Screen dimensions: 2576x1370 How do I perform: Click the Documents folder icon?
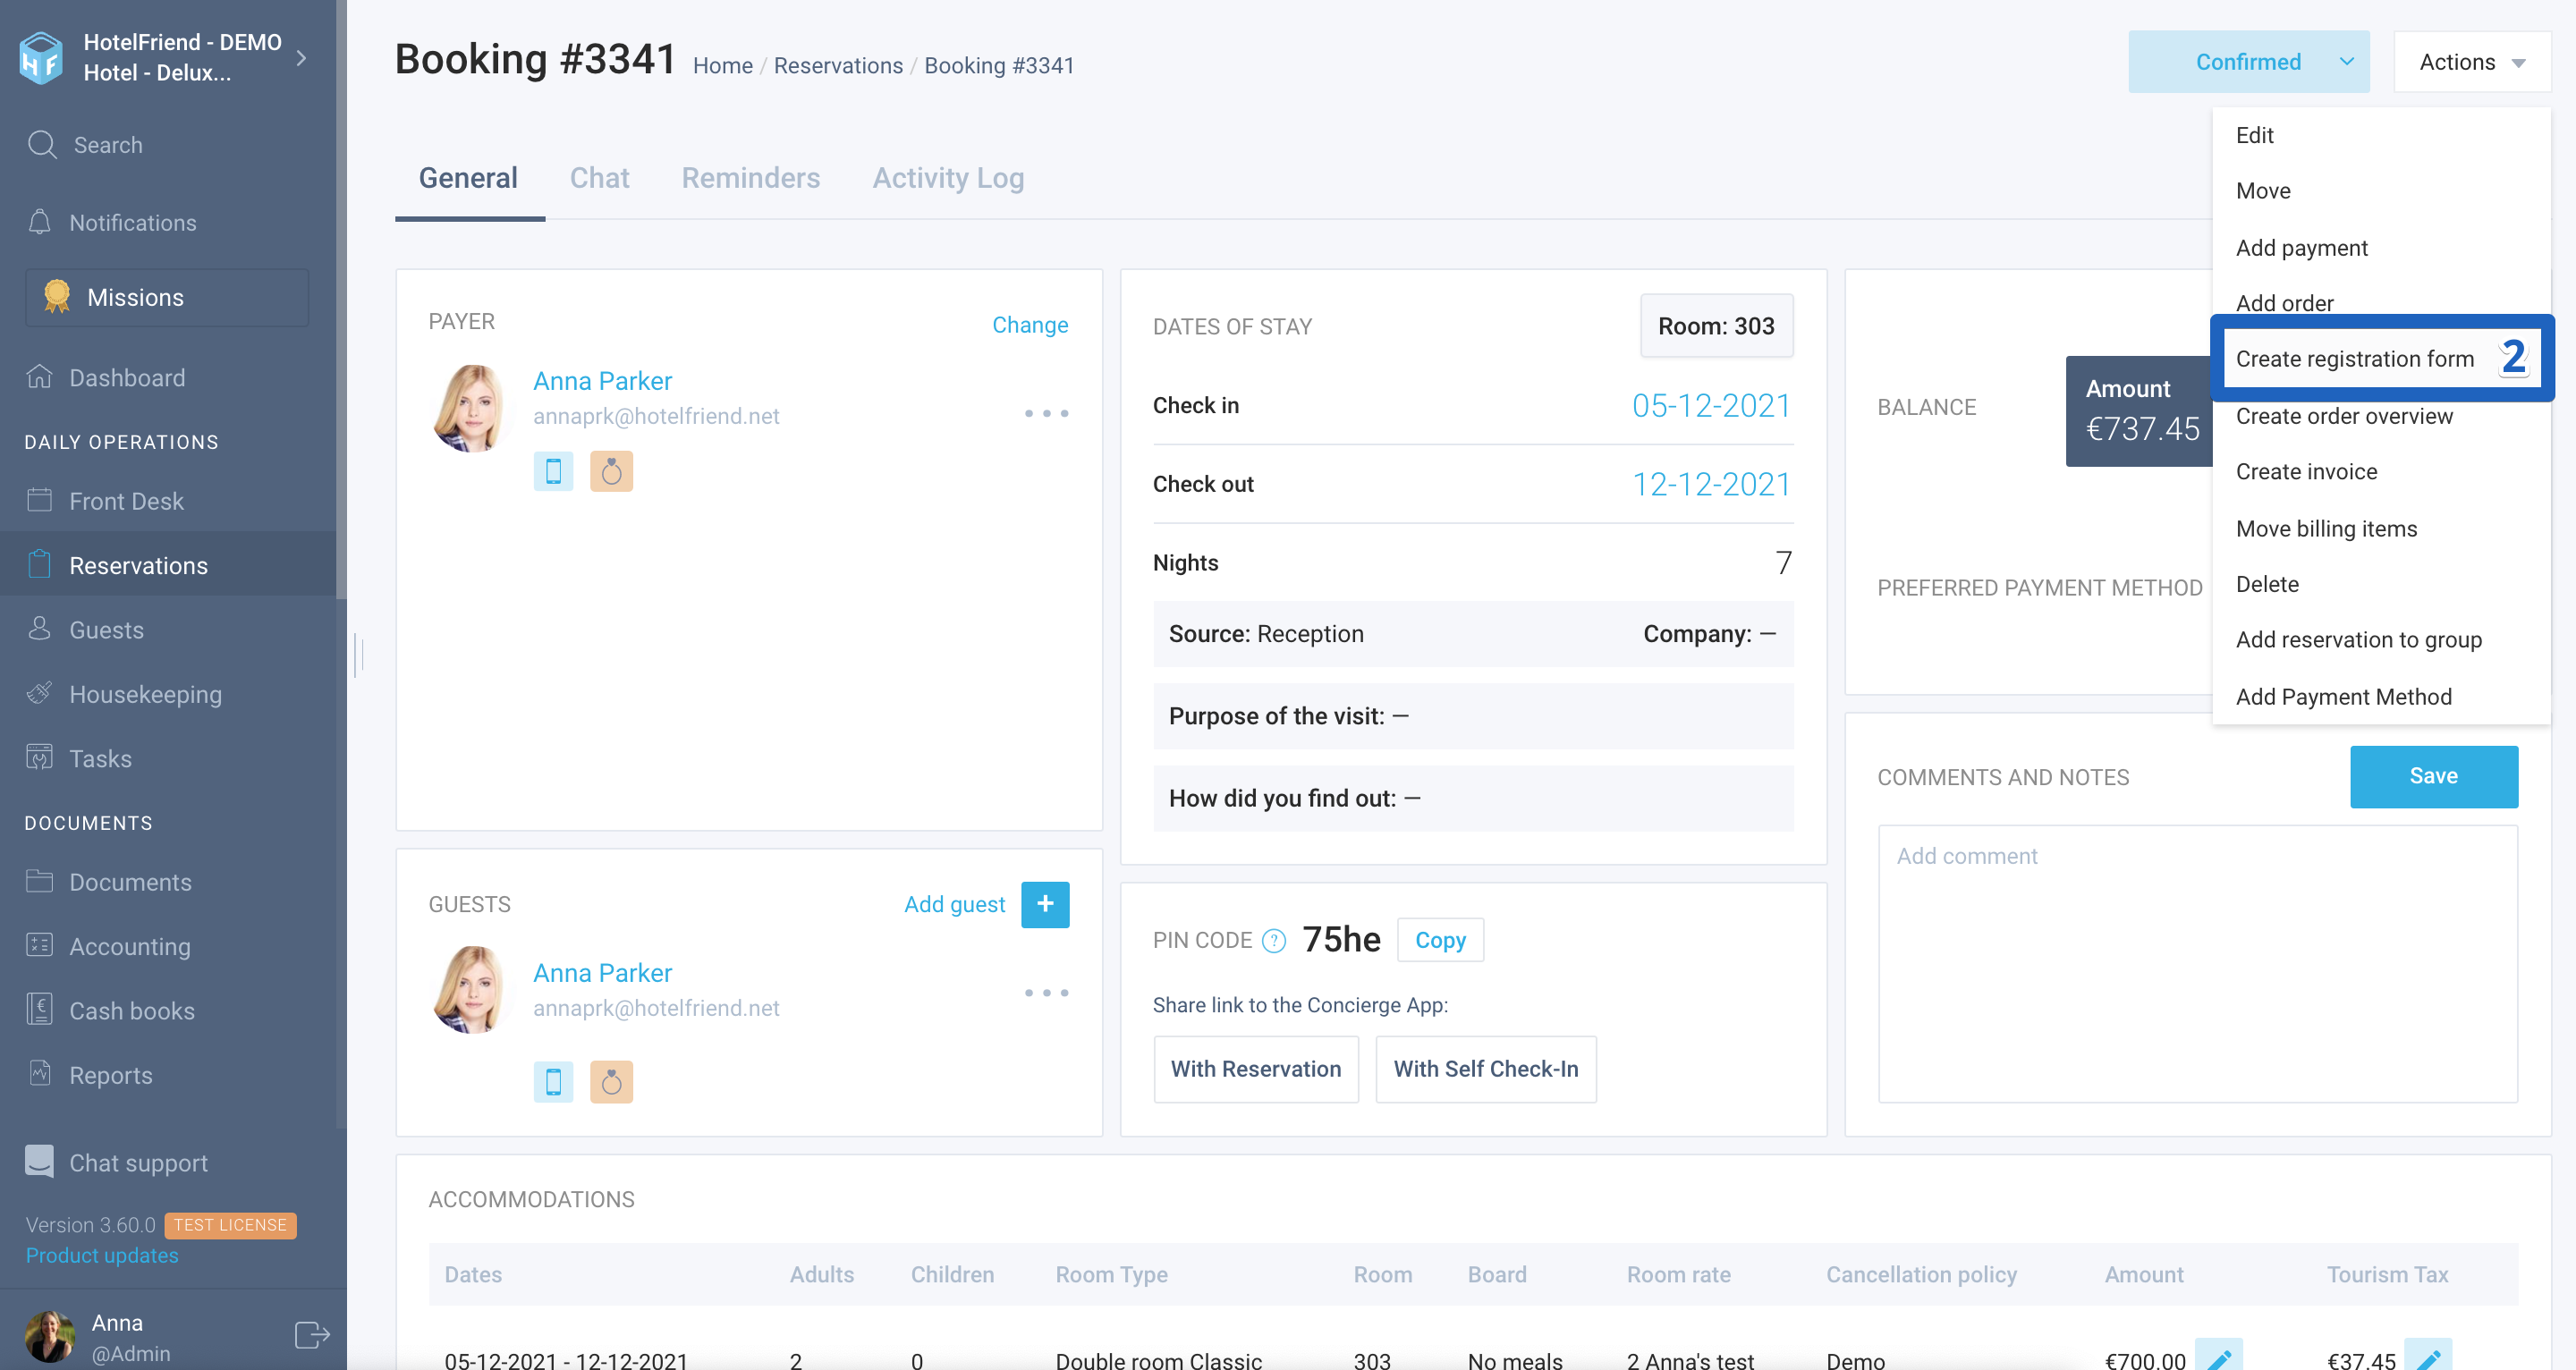pos(39,880)
